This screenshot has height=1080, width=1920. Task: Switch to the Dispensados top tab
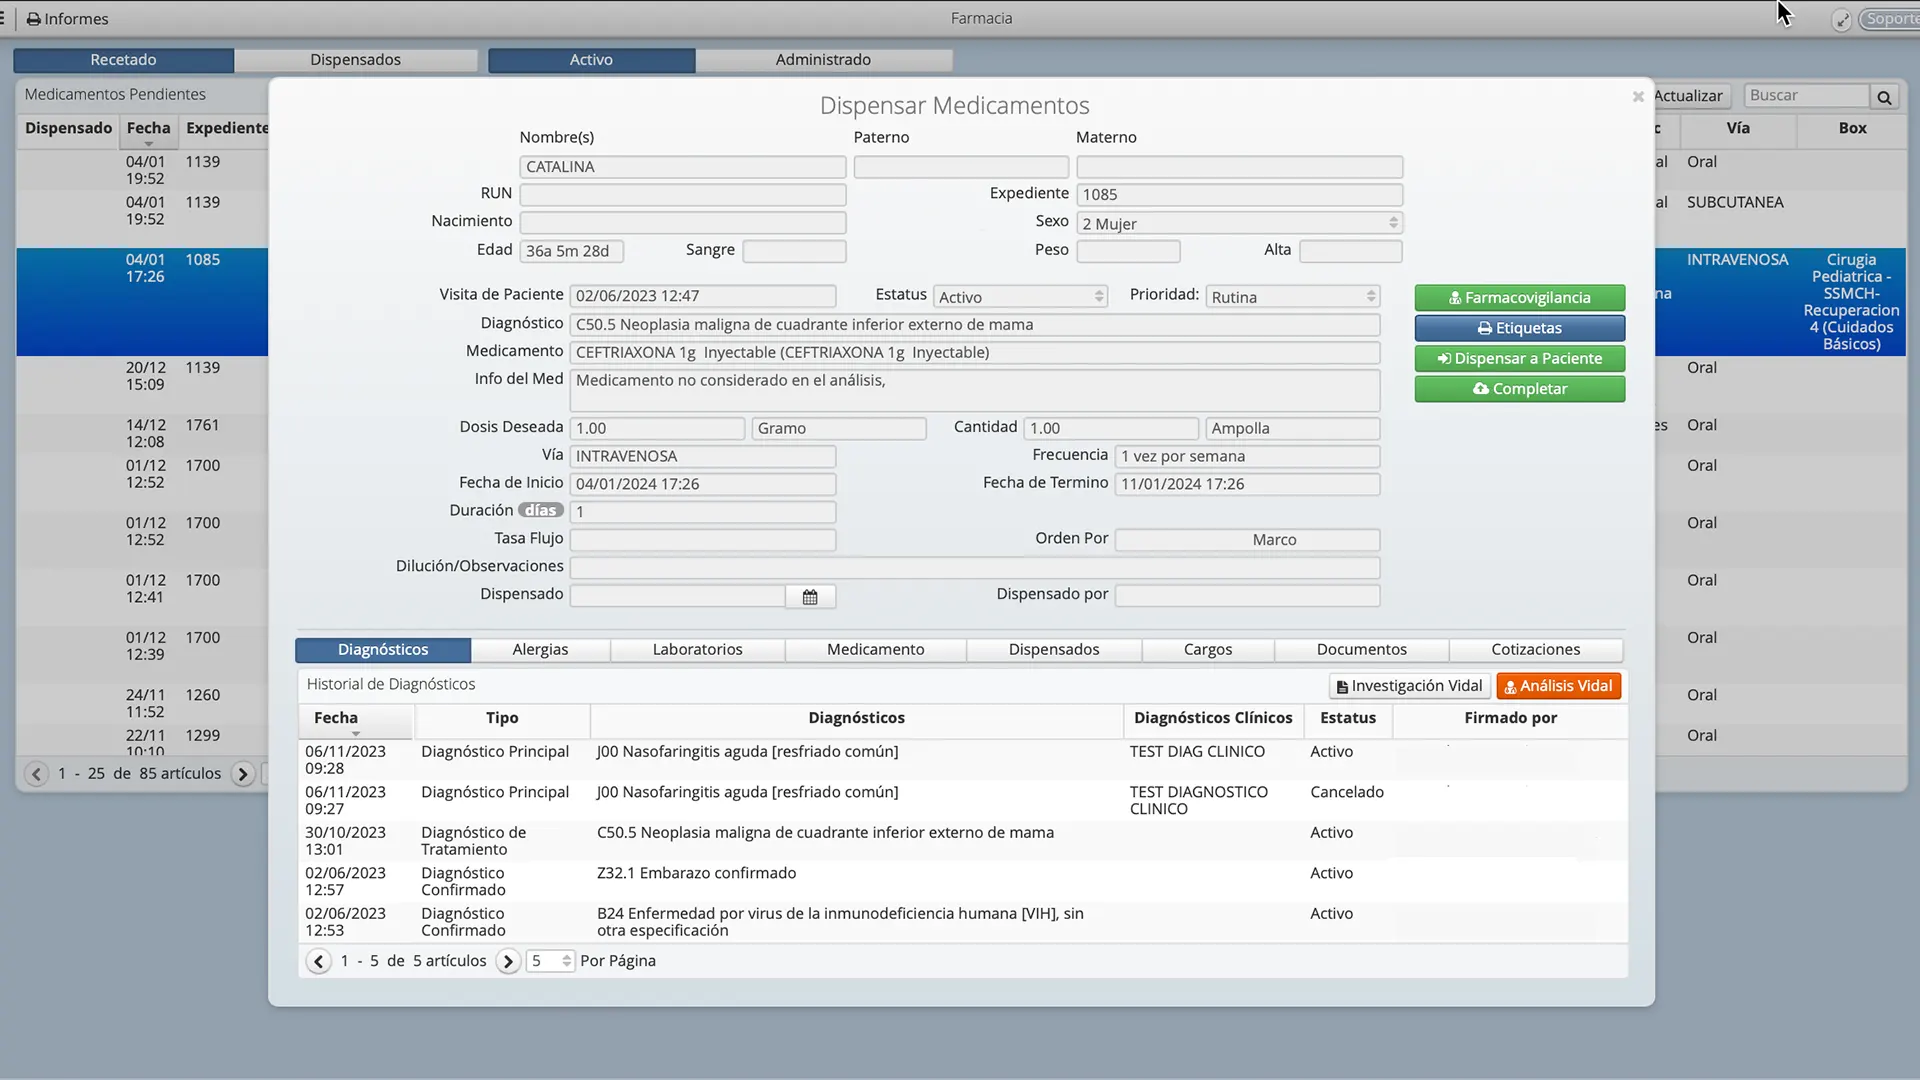pos(355,60)
